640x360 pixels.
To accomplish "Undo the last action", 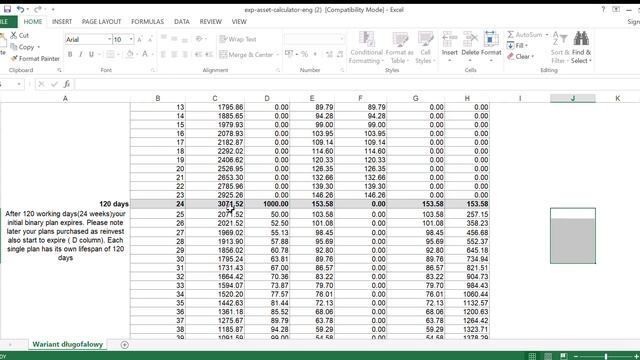I will click(20, 9).
